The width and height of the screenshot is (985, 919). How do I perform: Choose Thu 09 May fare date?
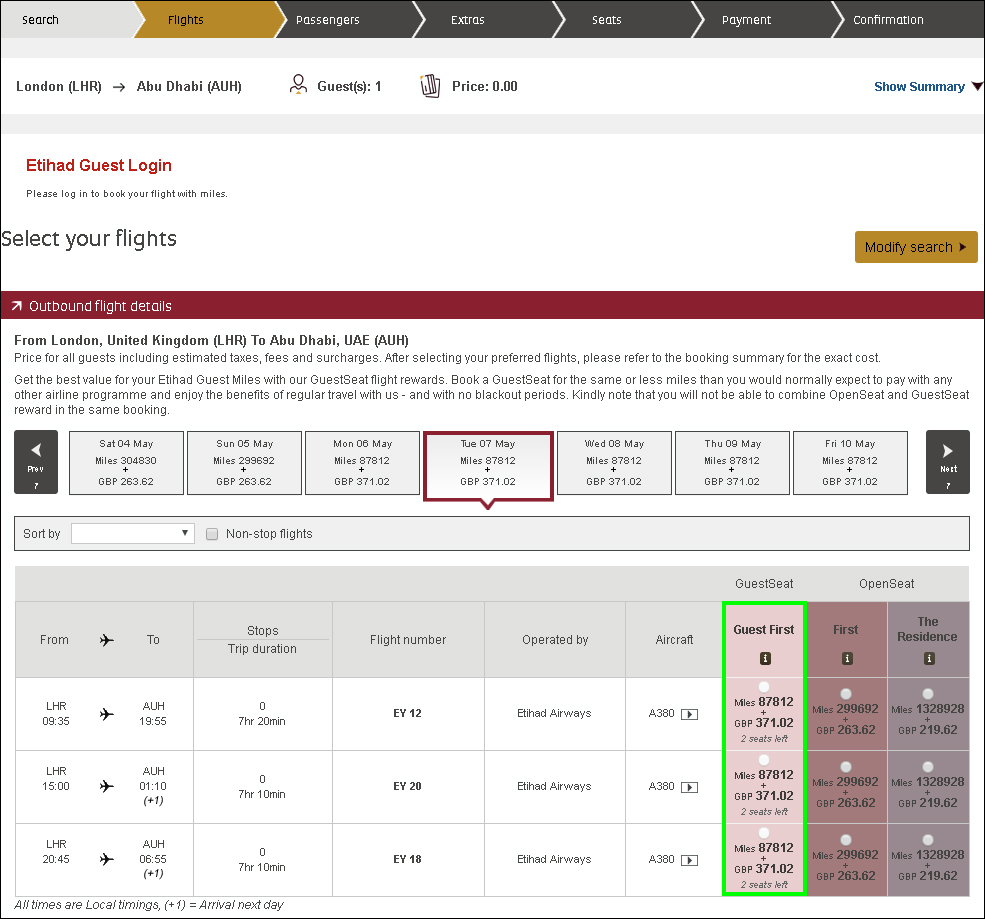click(732, 463)
